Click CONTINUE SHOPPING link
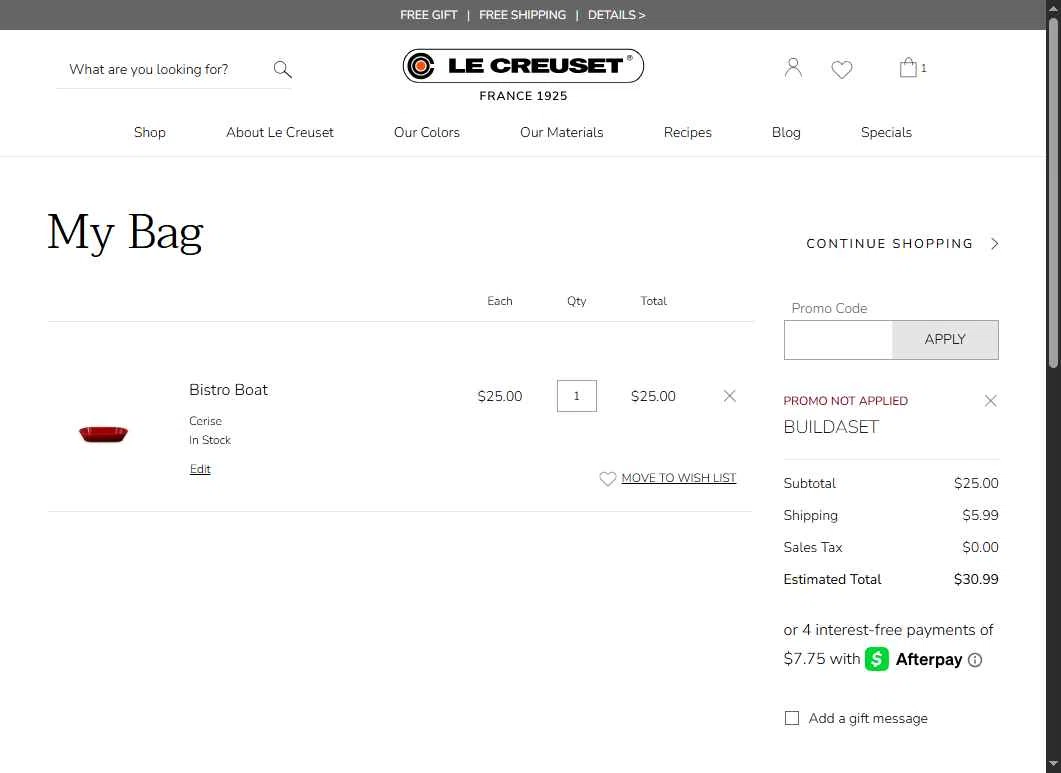This screenshot has height=773, width=1061. pos(889,244)
